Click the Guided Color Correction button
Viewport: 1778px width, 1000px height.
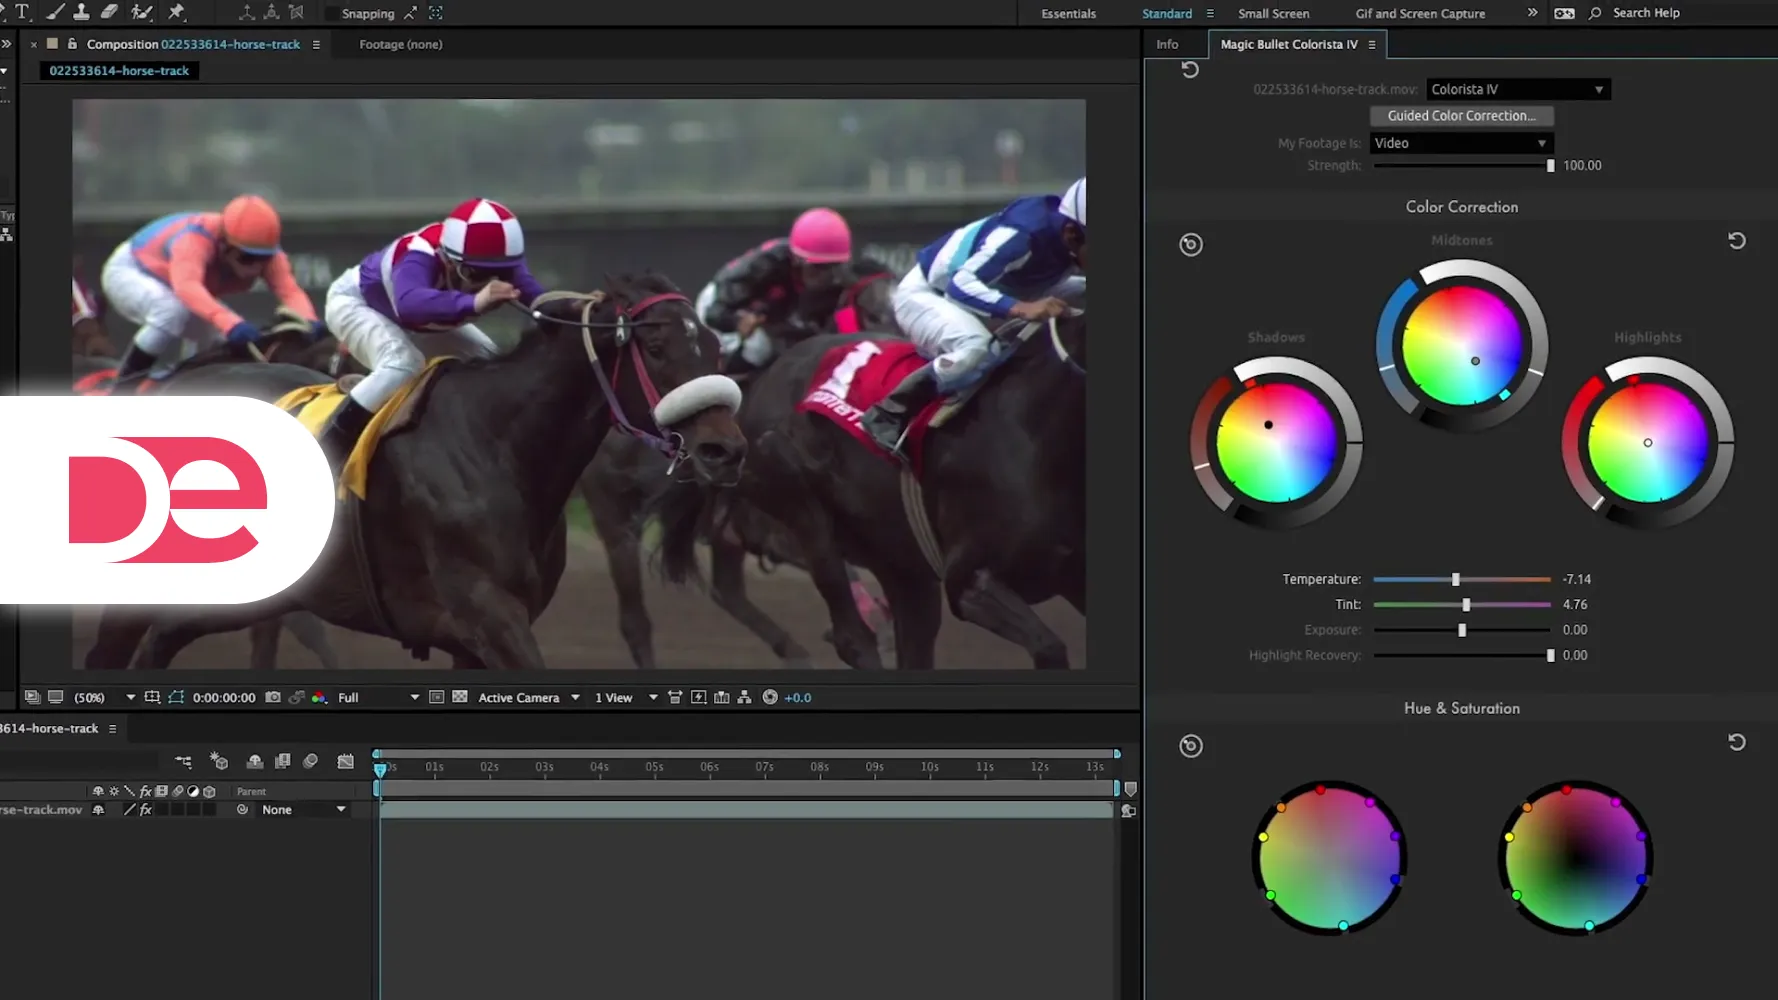coord(1460,116)
